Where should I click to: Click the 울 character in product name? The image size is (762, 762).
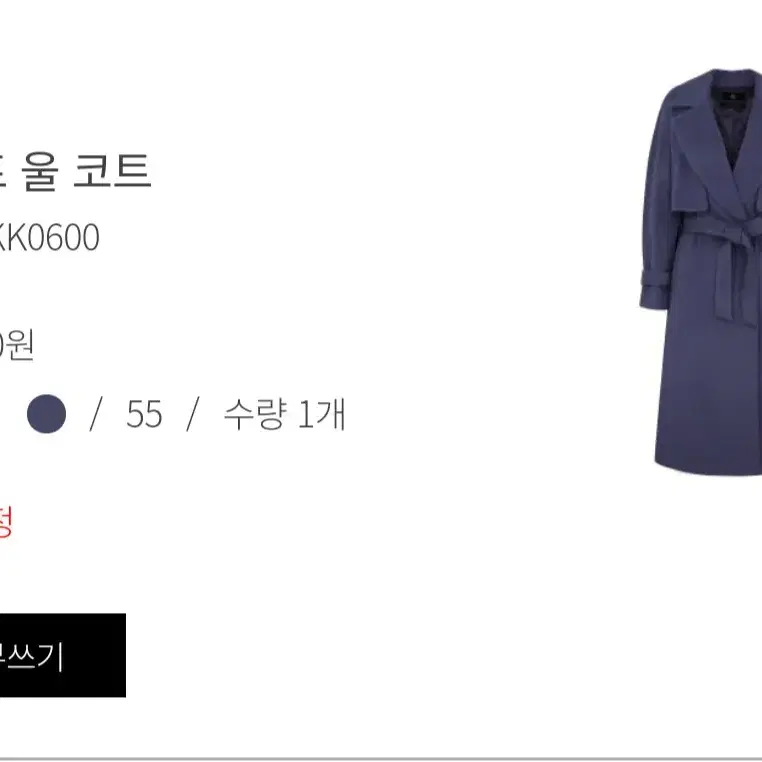coord(40,171)
